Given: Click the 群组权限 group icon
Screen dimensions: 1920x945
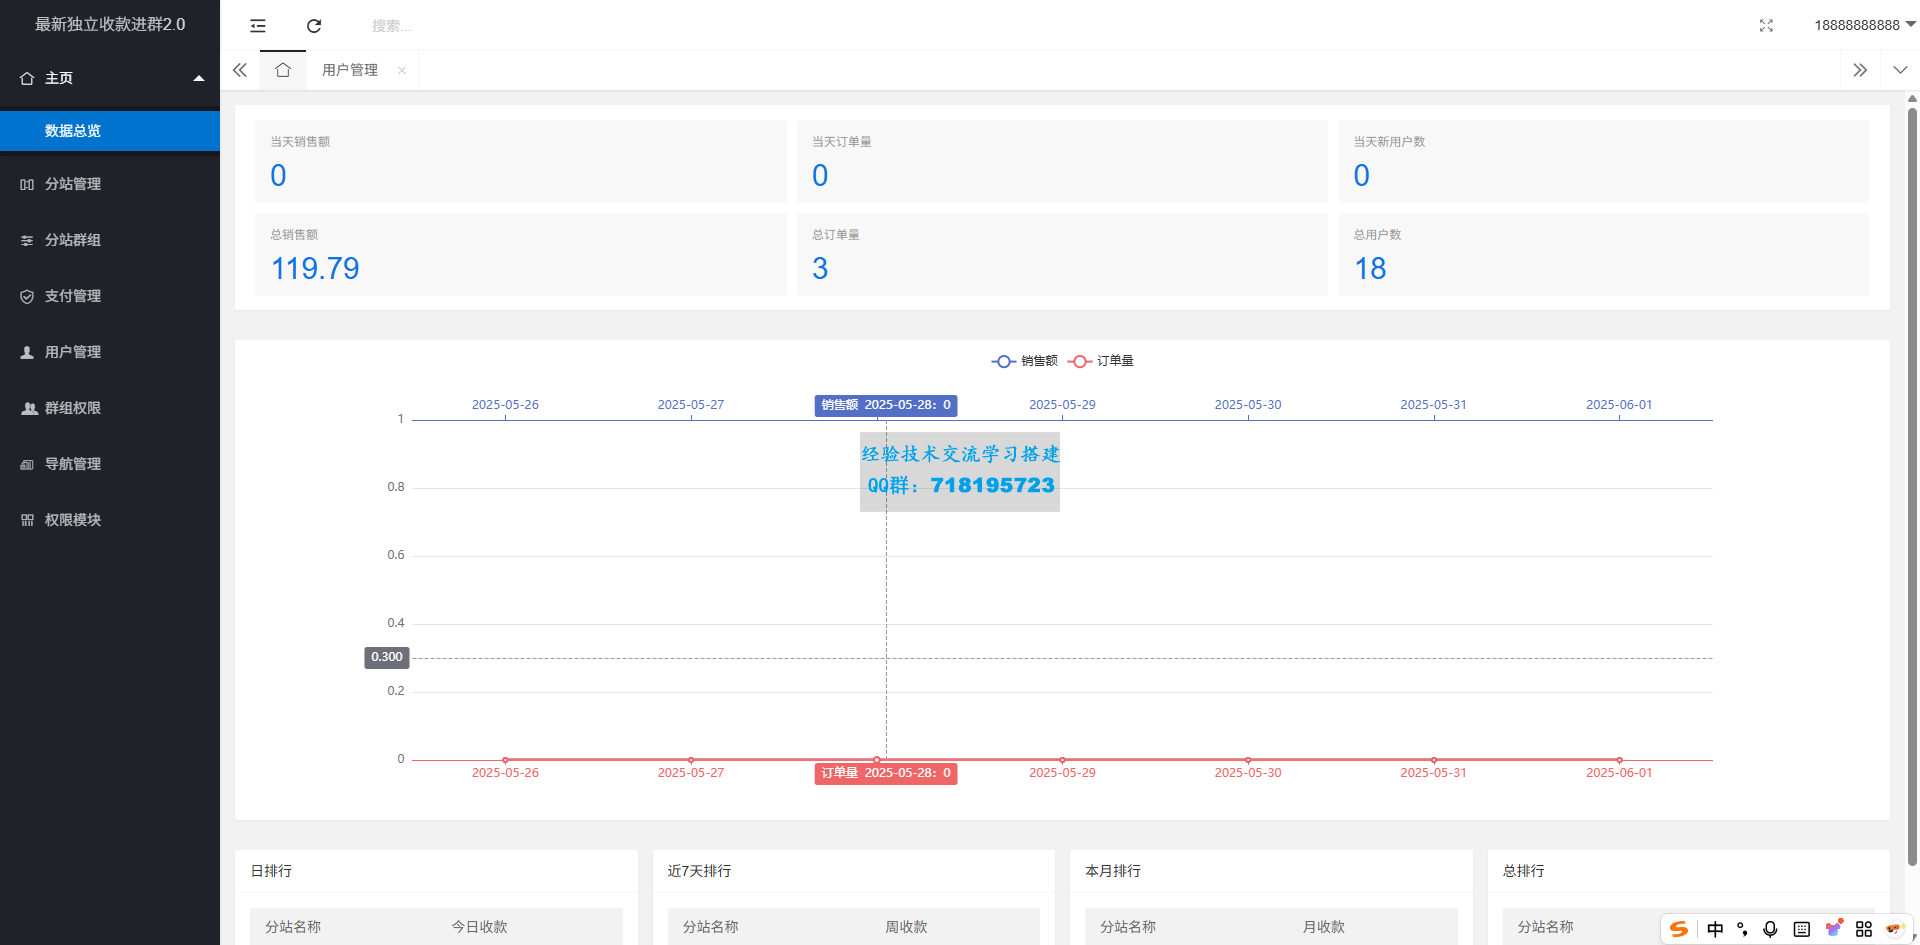Looking at the screenshot, I should click(29, 408).
